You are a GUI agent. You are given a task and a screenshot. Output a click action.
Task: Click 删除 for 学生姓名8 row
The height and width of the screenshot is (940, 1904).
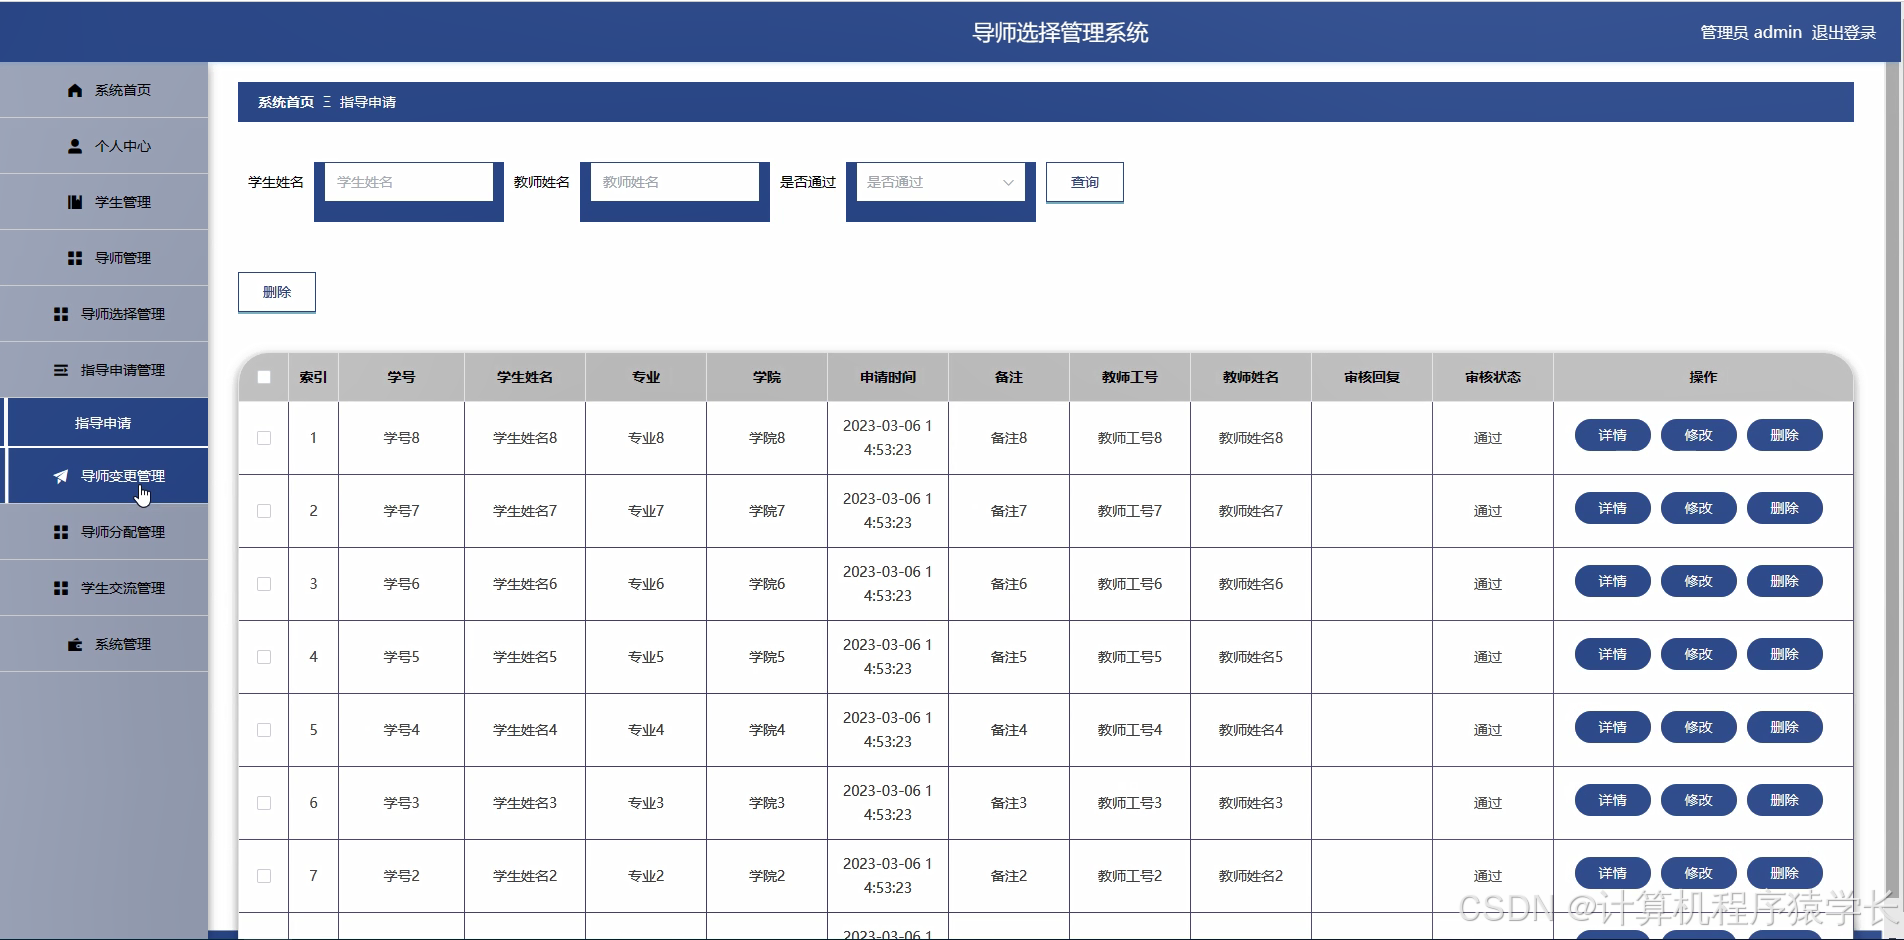tap(1785, 435)
